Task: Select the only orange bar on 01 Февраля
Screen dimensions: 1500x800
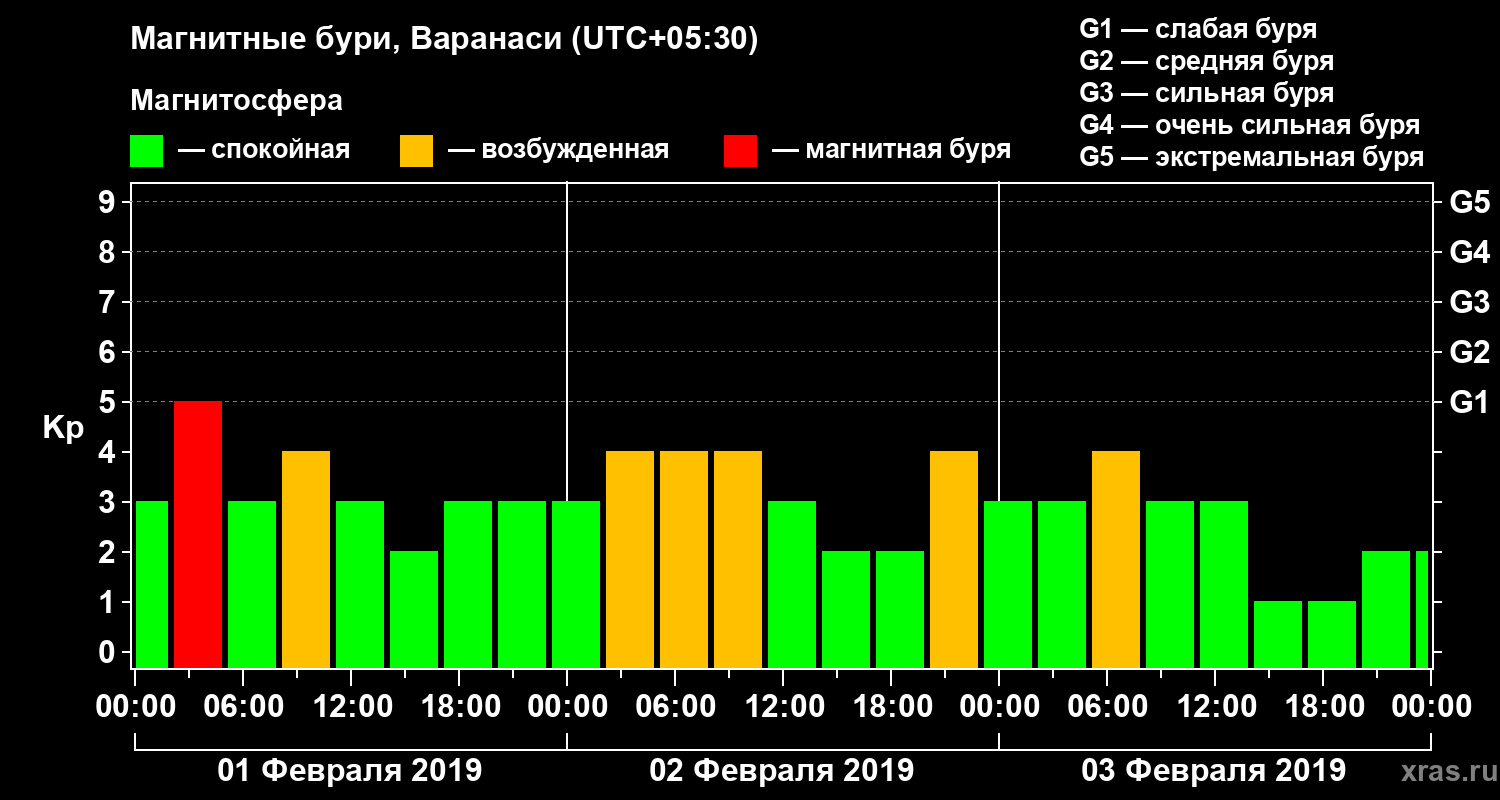Action: coord(306,559)
